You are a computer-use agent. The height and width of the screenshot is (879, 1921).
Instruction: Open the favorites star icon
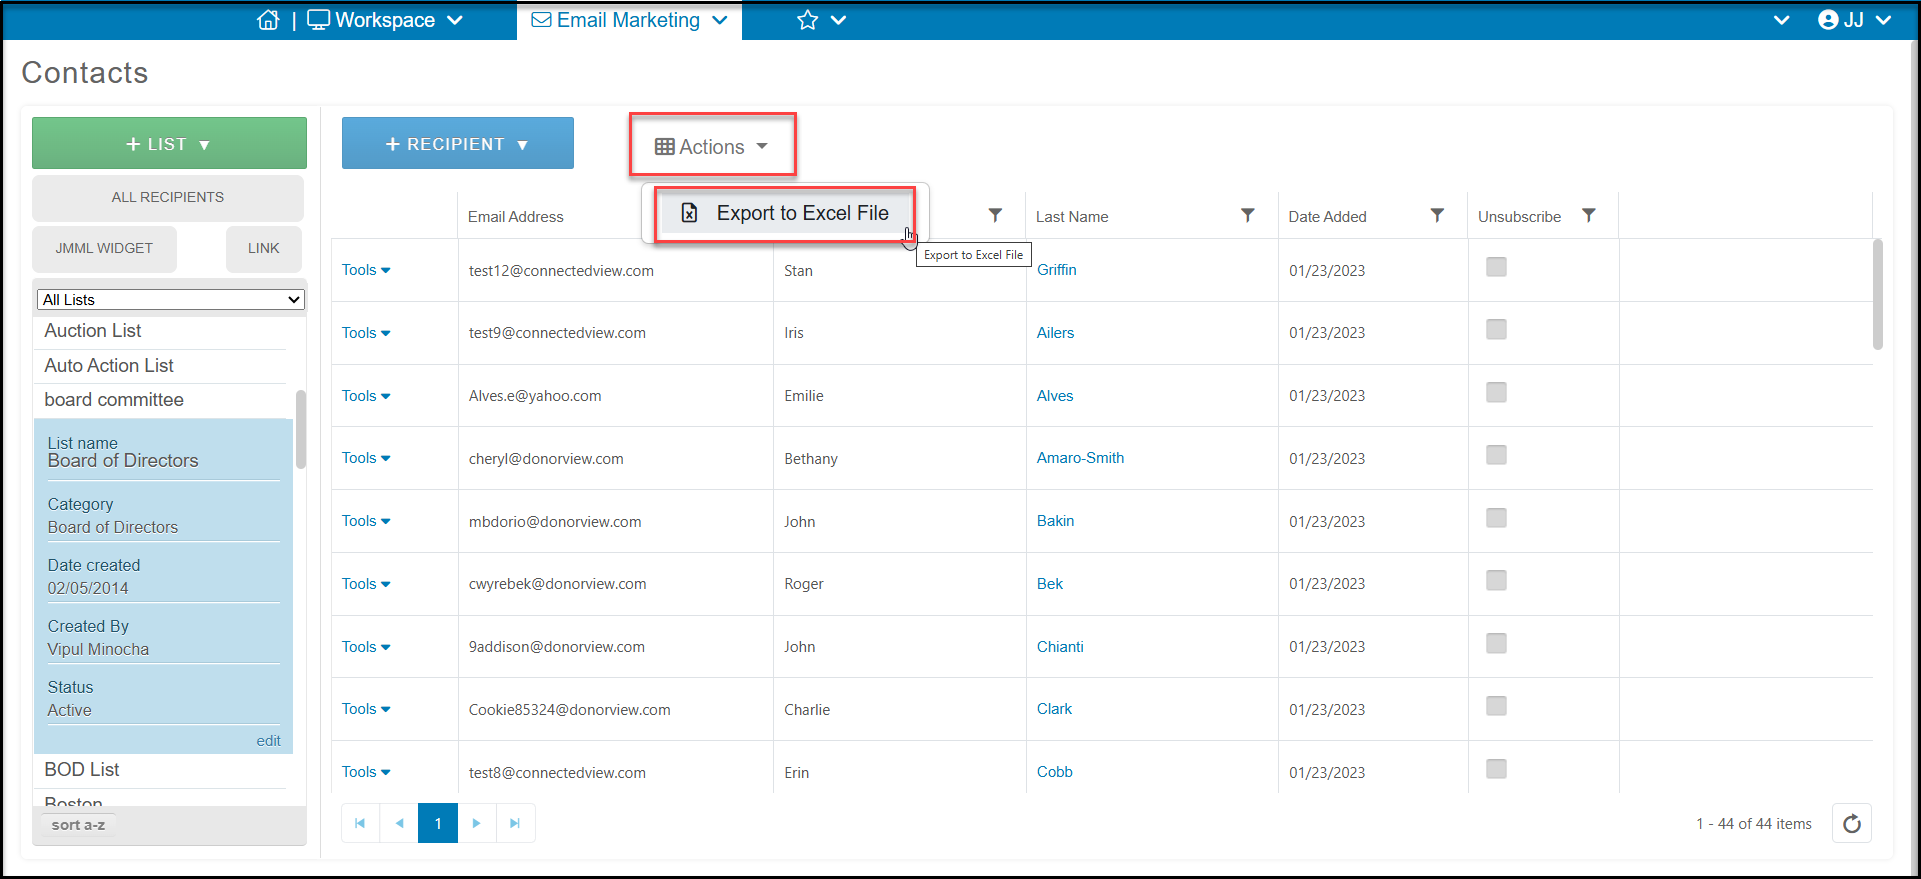click(808, 20)
